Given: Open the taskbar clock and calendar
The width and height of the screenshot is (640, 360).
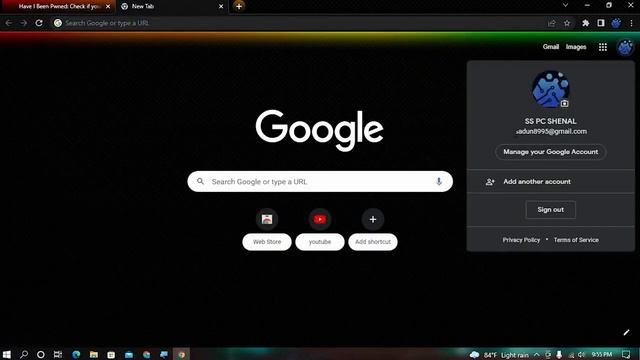Looking at the screenshot, I should coord(602,354).
